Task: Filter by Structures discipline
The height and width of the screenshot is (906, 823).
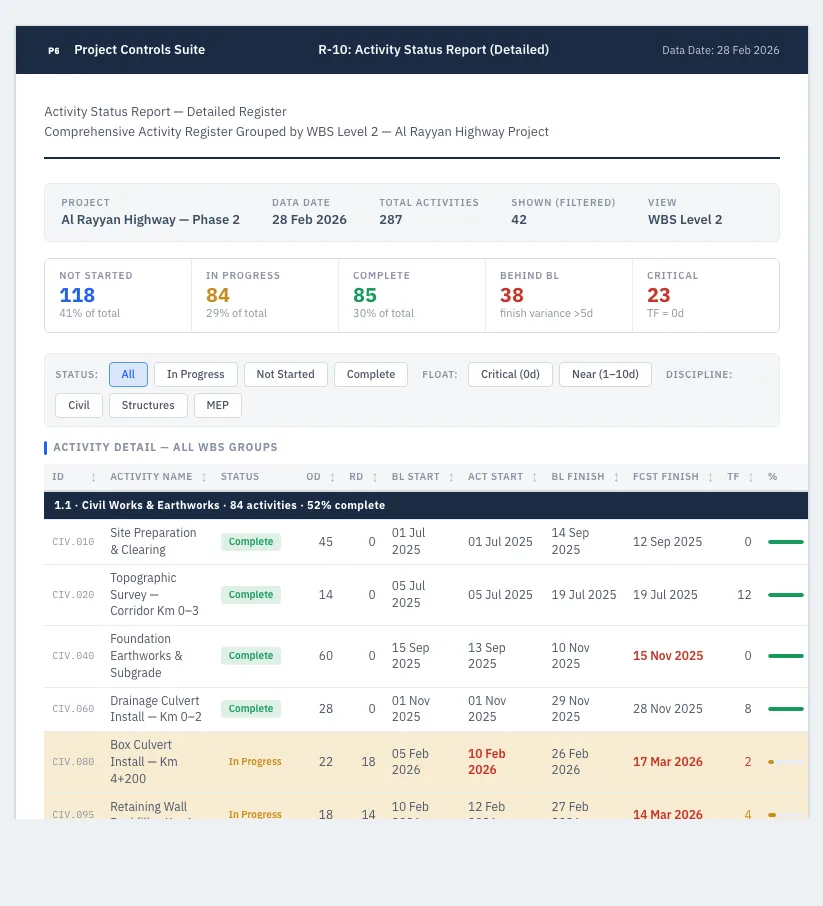Action: pos(148,406)
